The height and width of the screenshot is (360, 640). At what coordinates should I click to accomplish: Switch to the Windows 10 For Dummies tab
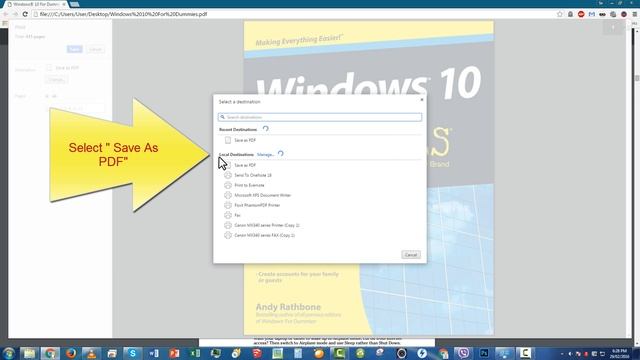tap(36, 4)
